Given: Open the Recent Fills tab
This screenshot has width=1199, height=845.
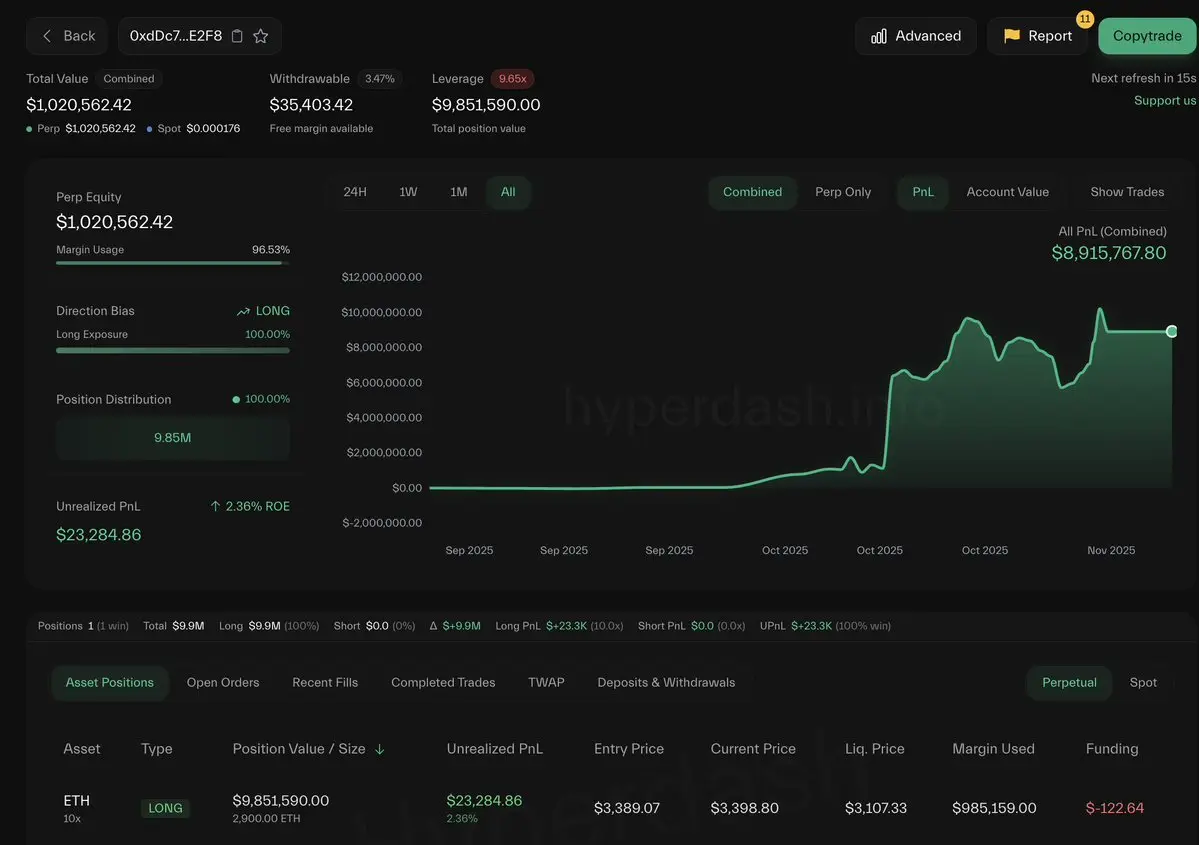Looking at the screenshot, I should coord(325,682).
